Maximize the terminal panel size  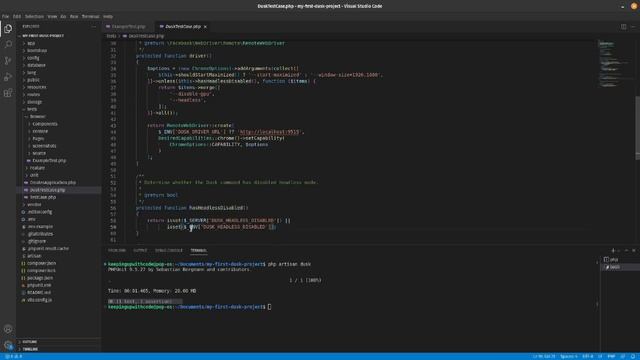pos(627,250)
